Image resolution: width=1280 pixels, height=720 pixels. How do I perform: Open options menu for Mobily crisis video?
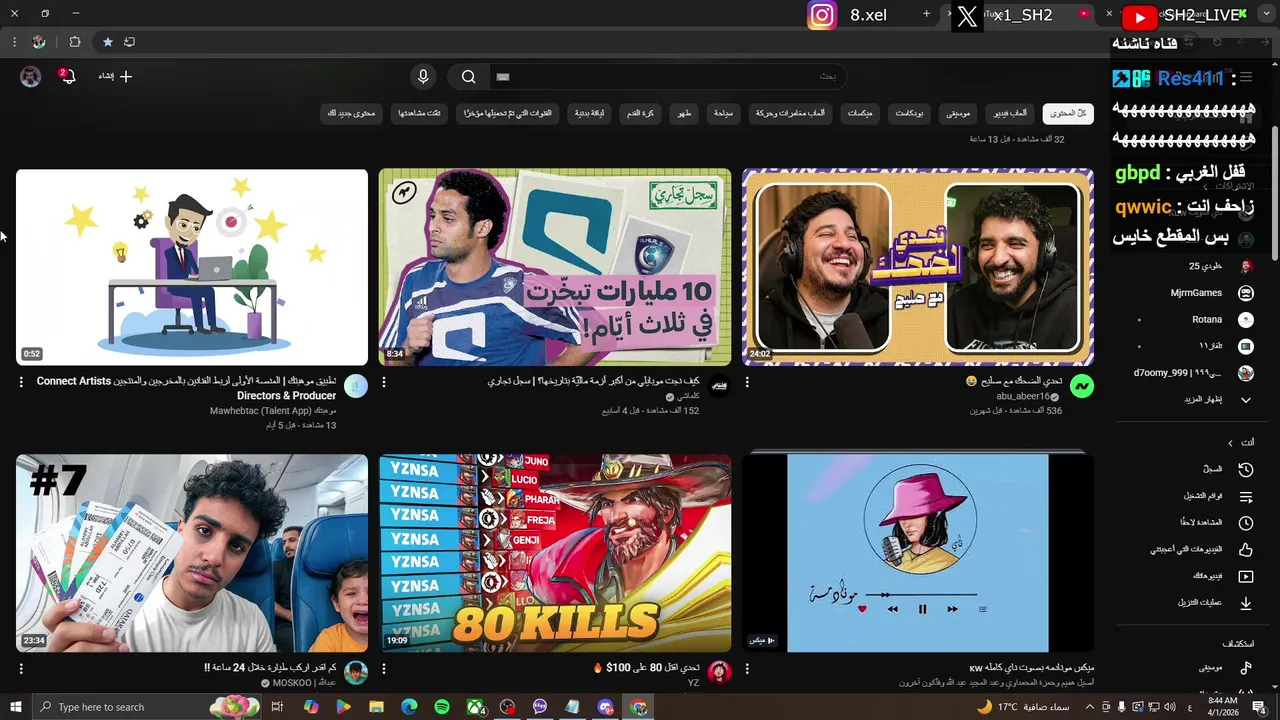tap(384, 382)
